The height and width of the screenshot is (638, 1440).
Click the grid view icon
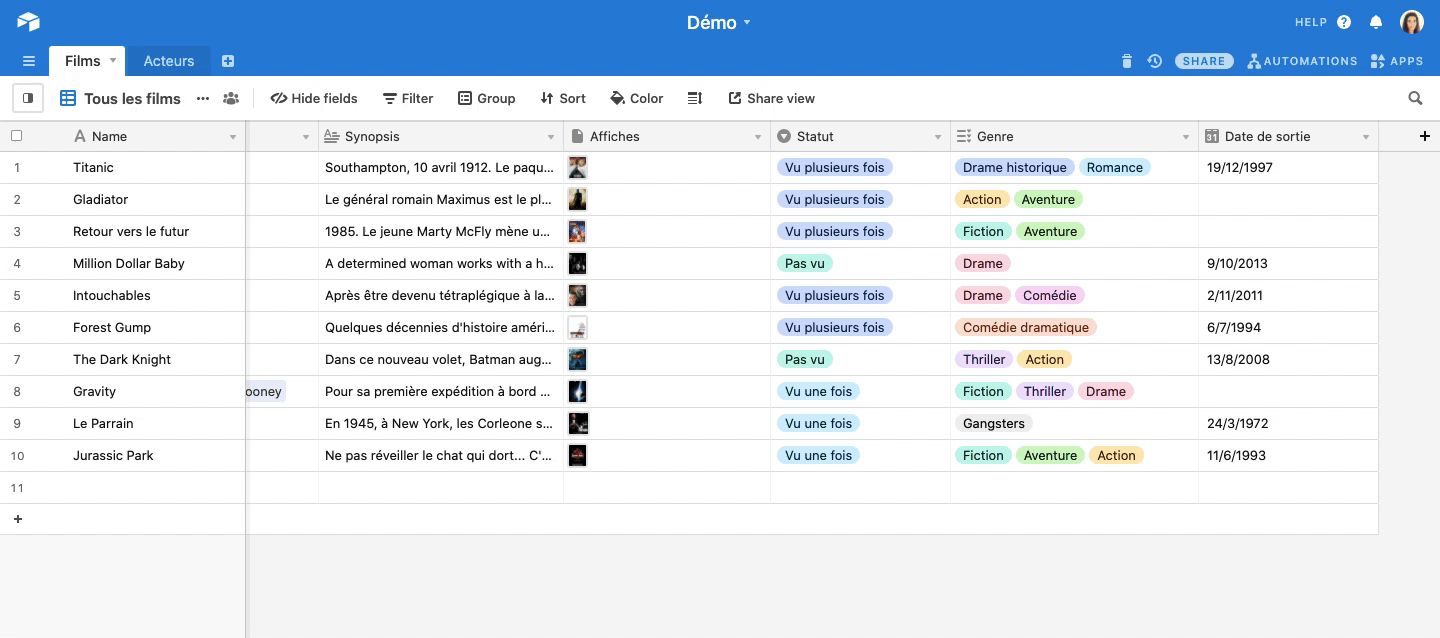click(68, 98)
